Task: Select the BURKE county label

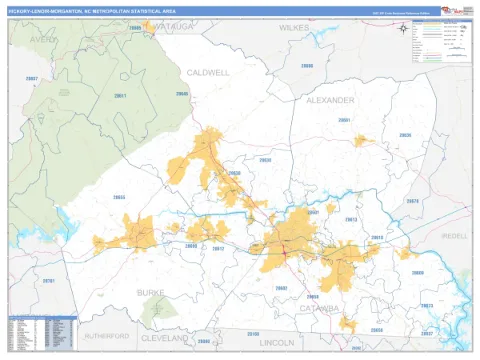Action: (151, 293)
